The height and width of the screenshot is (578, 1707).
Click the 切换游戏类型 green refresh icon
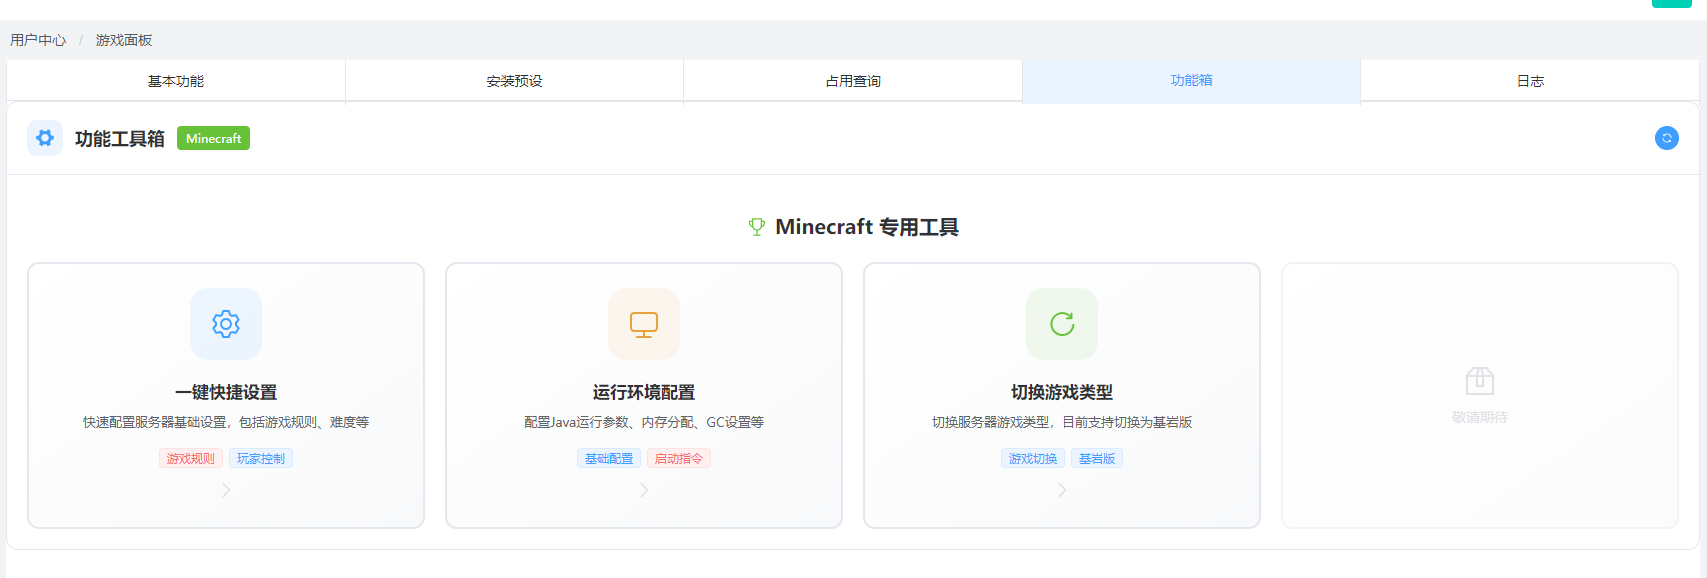(1062, 324)
